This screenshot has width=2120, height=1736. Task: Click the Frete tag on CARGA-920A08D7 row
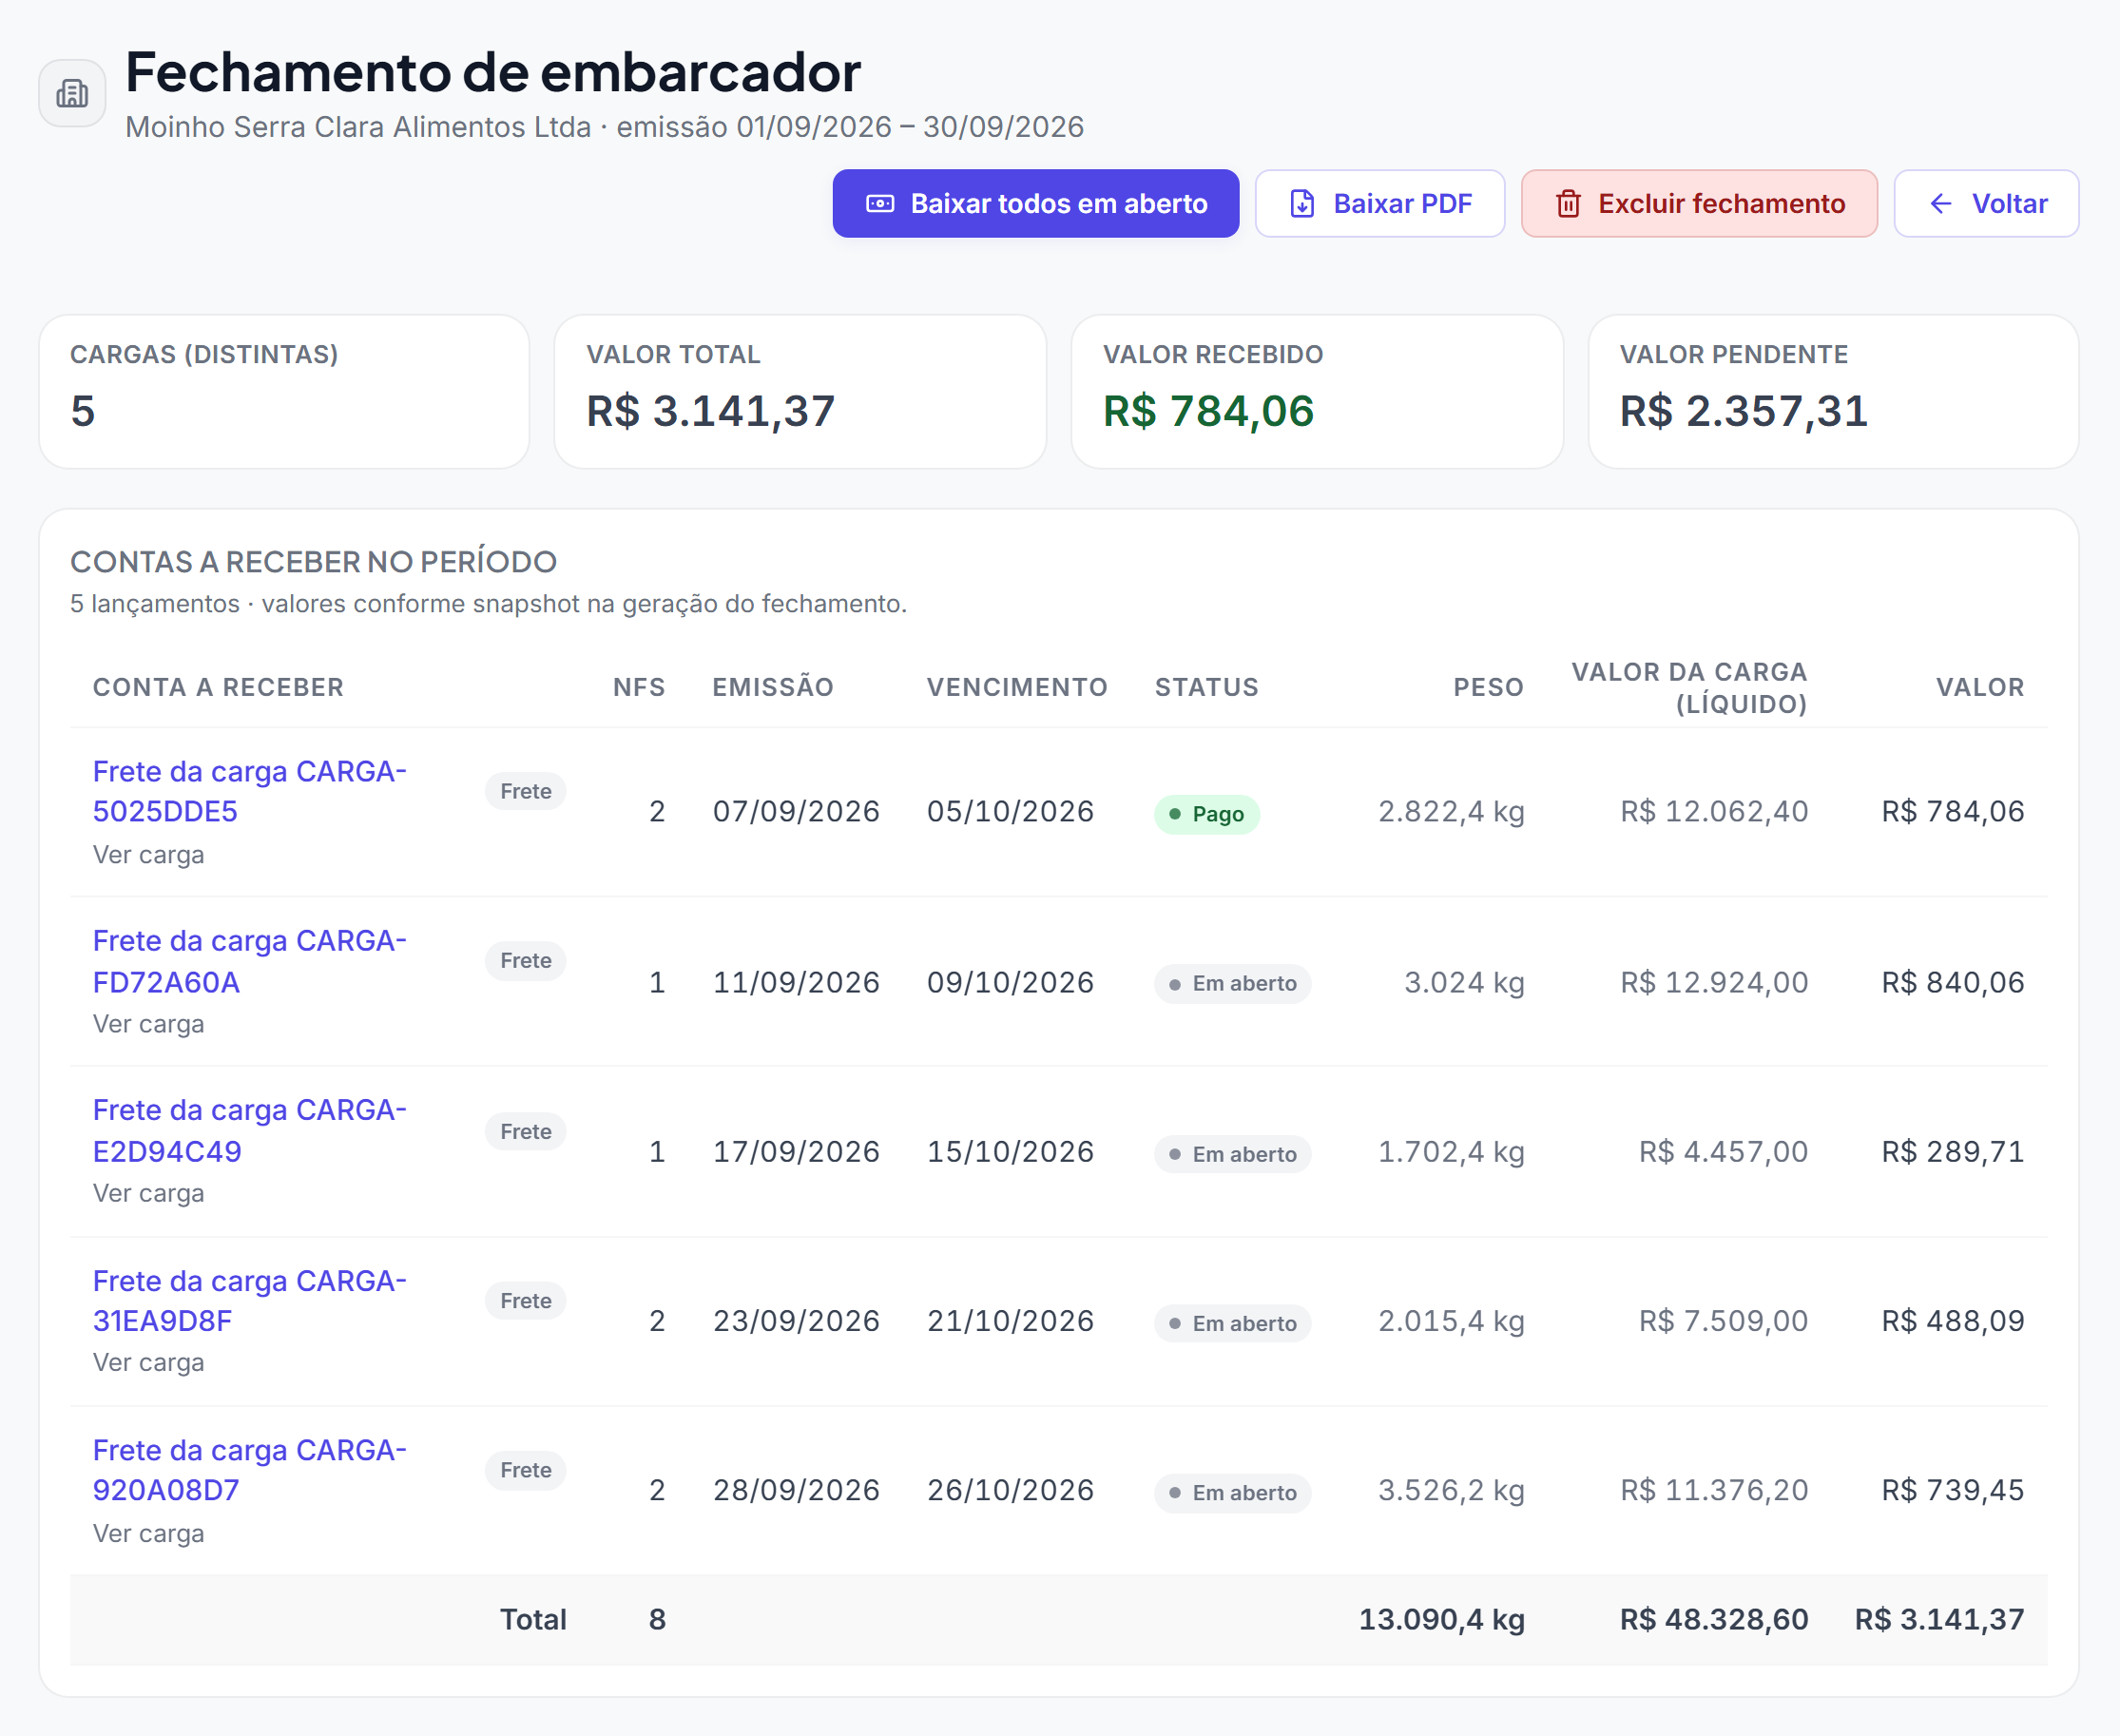pyautogui.click(x=526, y=1469)
